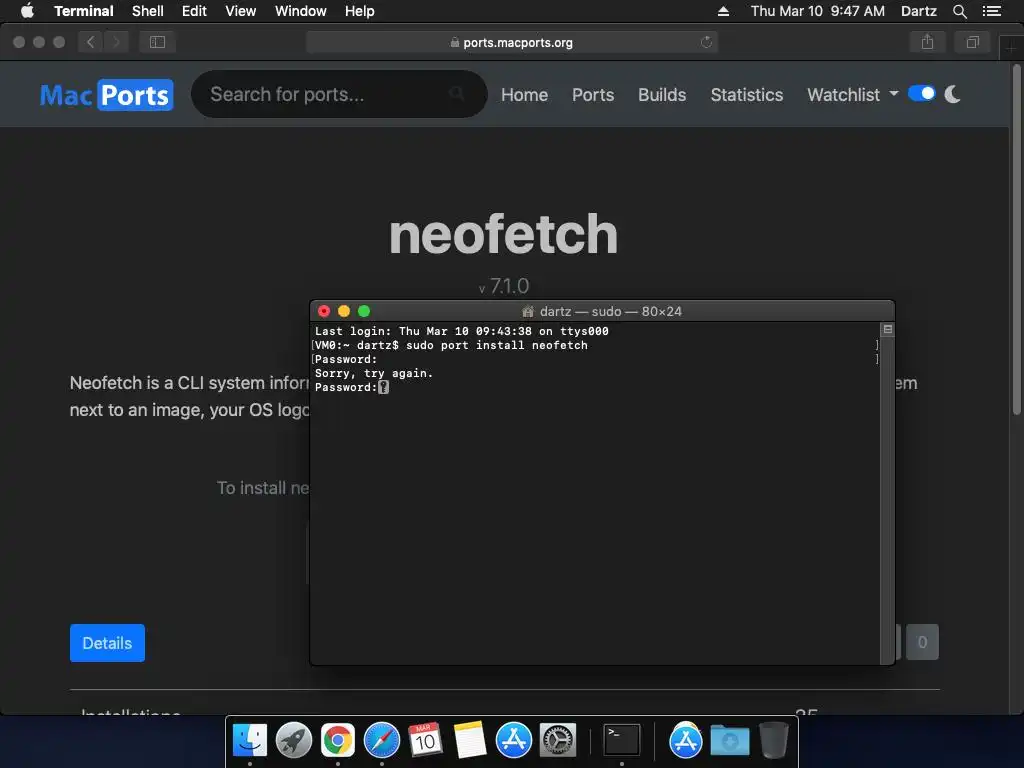Click the version 7.1.0 text
The width and height of the screenshot is (1024, 768).
504,286
